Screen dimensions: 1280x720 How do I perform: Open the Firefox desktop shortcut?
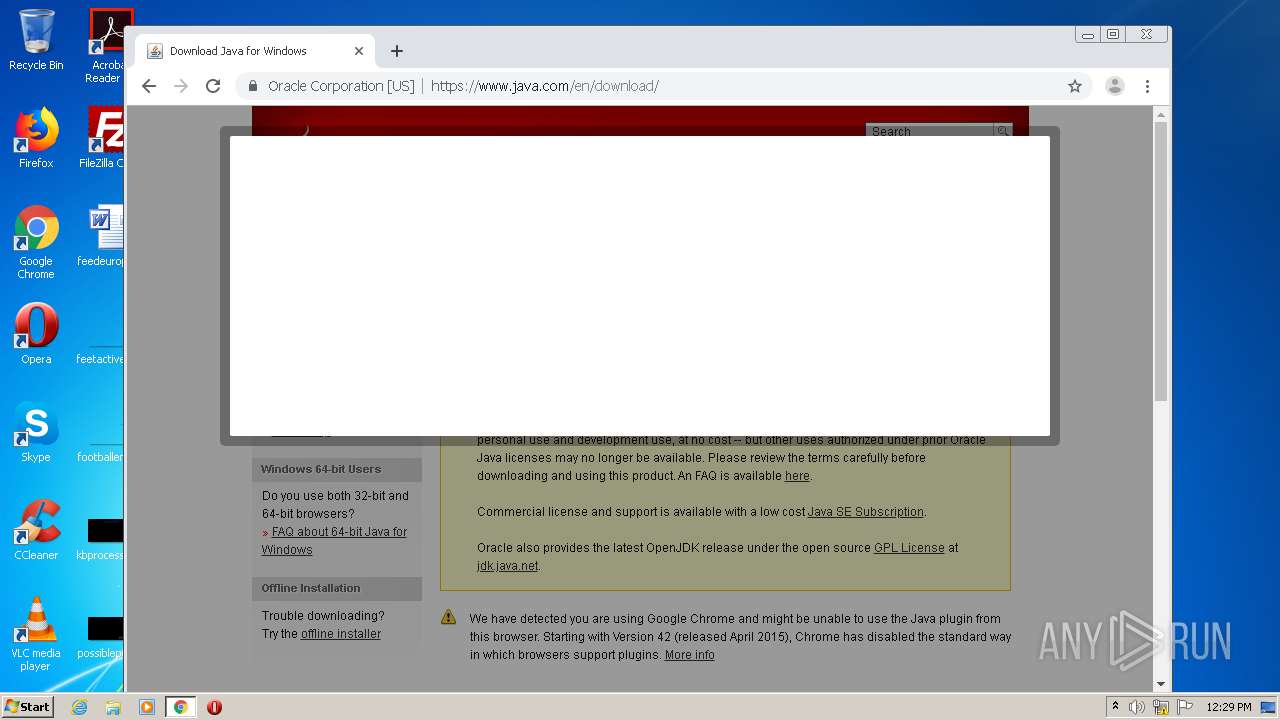(x=36, y=138)
